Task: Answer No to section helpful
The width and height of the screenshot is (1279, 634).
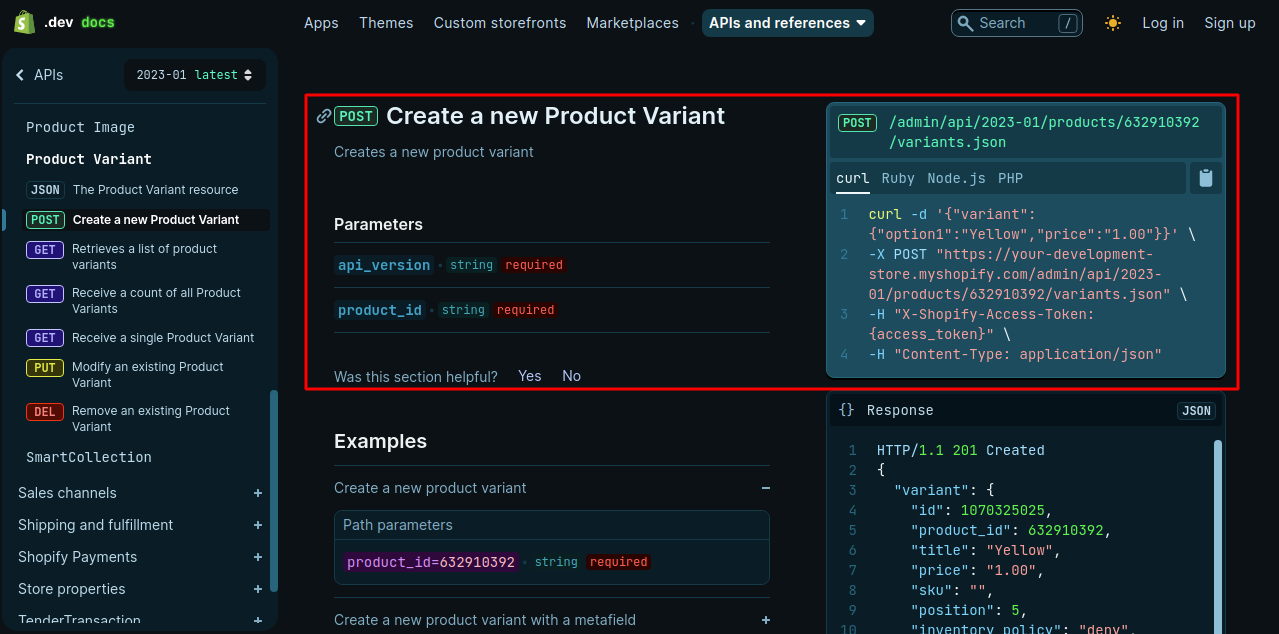Action: [571, 376]
